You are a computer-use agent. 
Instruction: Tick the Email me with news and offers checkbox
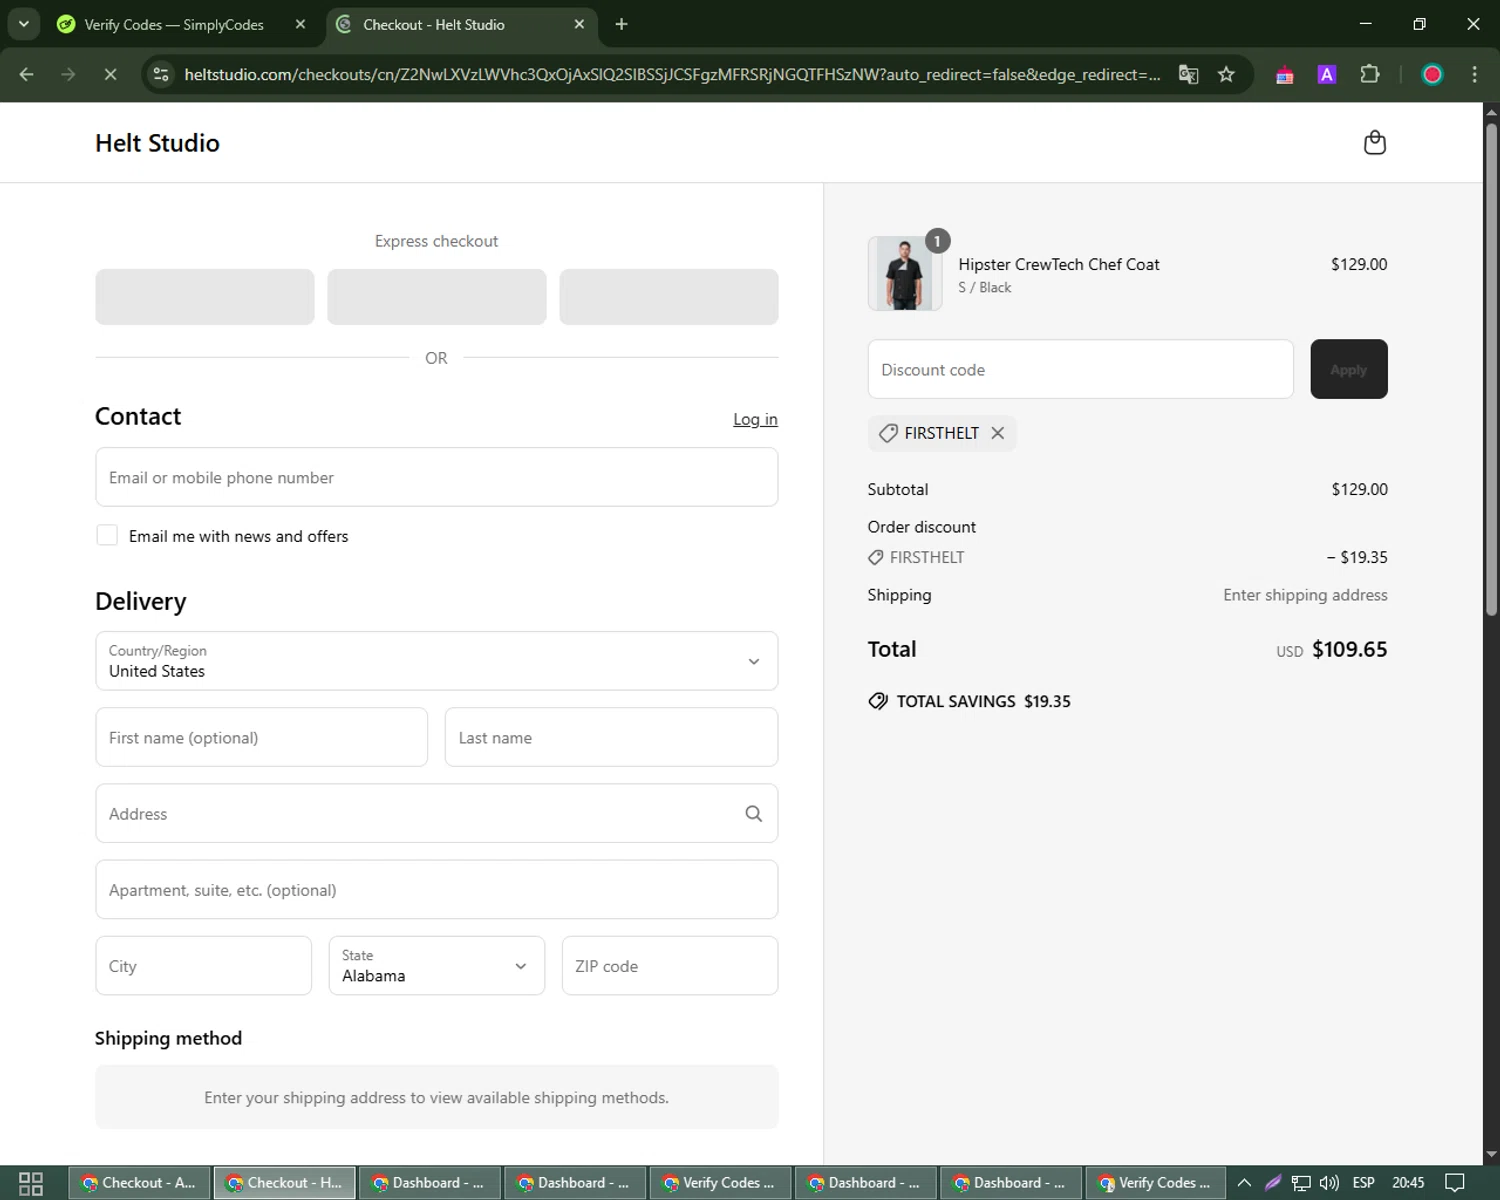[x=107, y=535]
